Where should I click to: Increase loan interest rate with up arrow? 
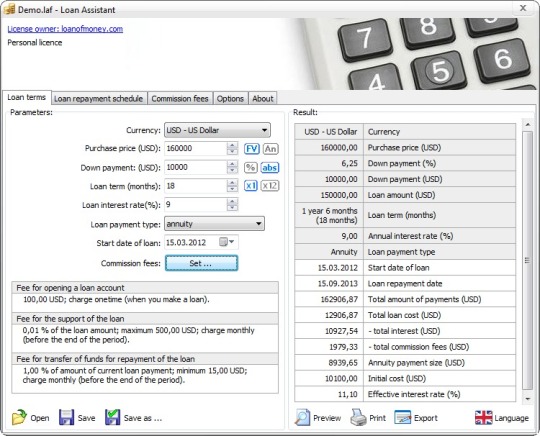232,201
